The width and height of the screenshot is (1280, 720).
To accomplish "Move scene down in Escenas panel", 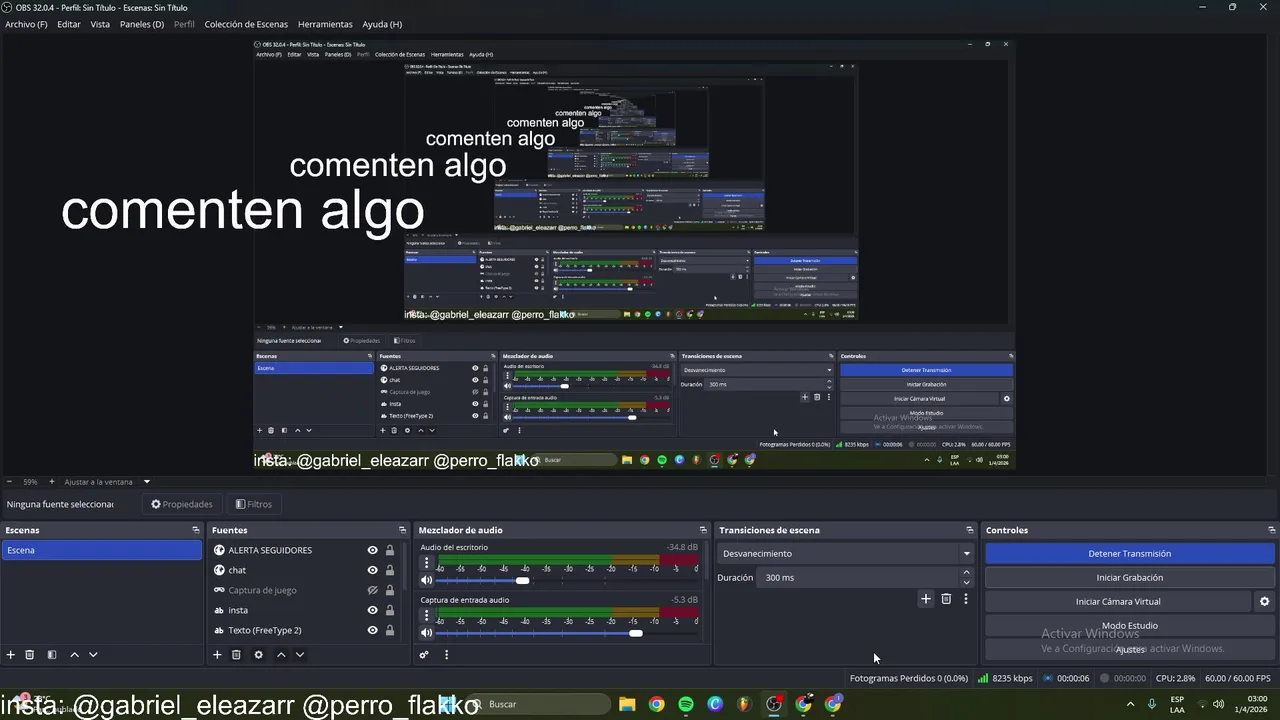I will pos(93,655).
